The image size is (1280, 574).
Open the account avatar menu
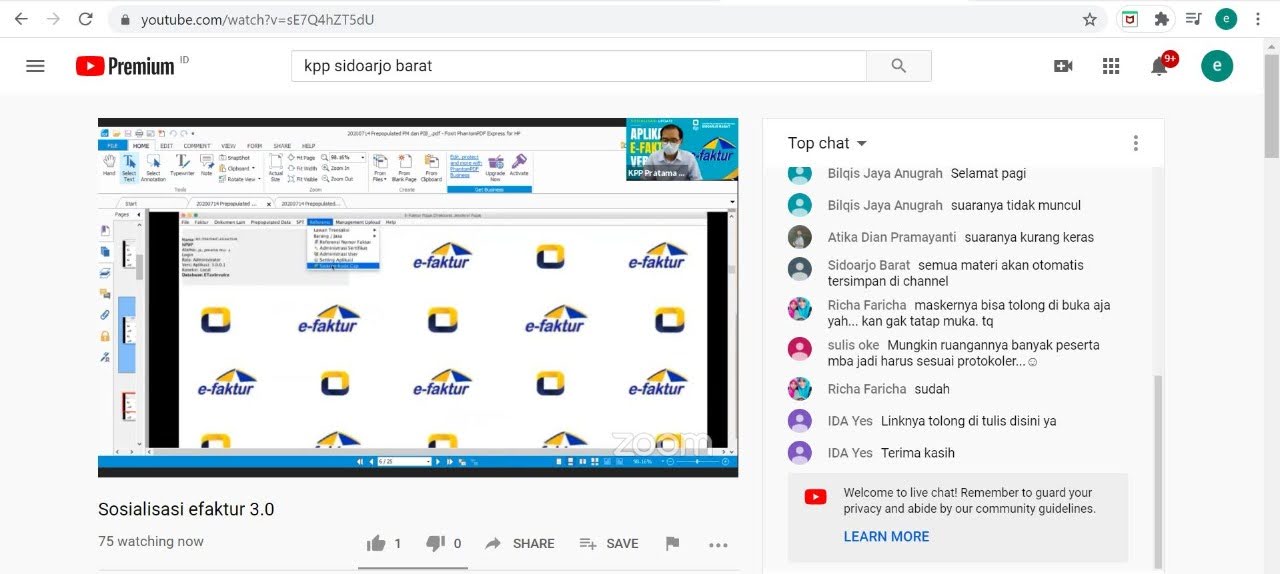tap(1216, 66)
